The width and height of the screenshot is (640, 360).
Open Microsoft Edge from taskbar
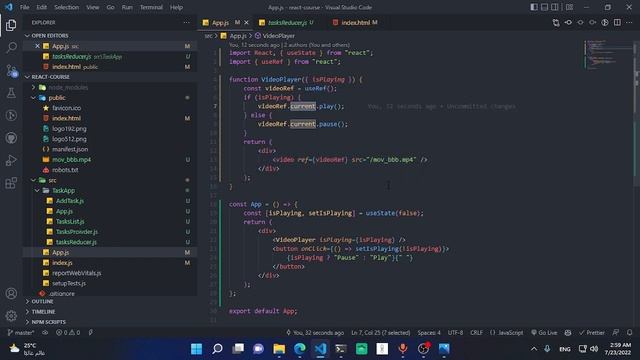point(300,349)
